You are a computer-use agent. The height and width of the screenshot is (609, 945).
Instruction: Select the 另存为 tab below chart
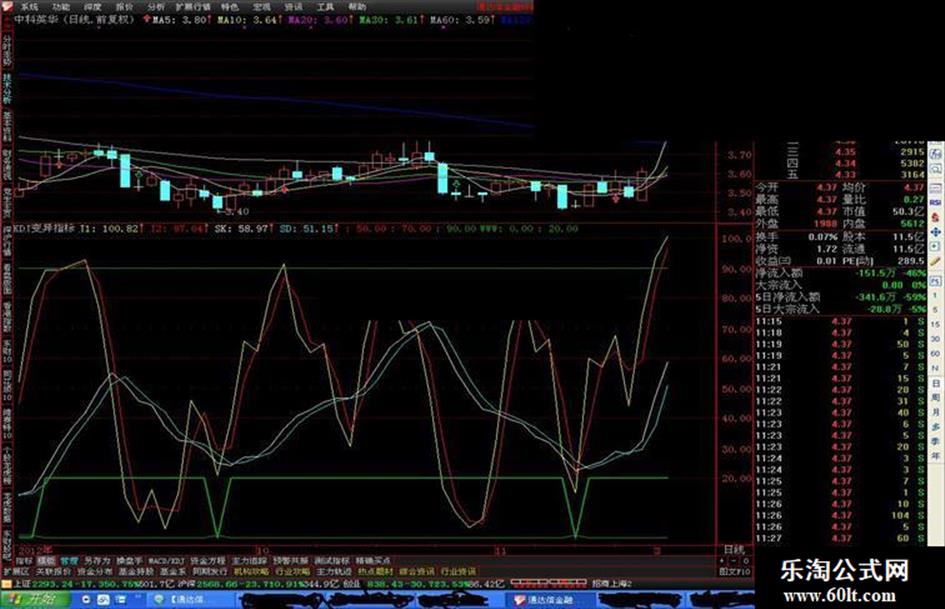tap(97, 561)
